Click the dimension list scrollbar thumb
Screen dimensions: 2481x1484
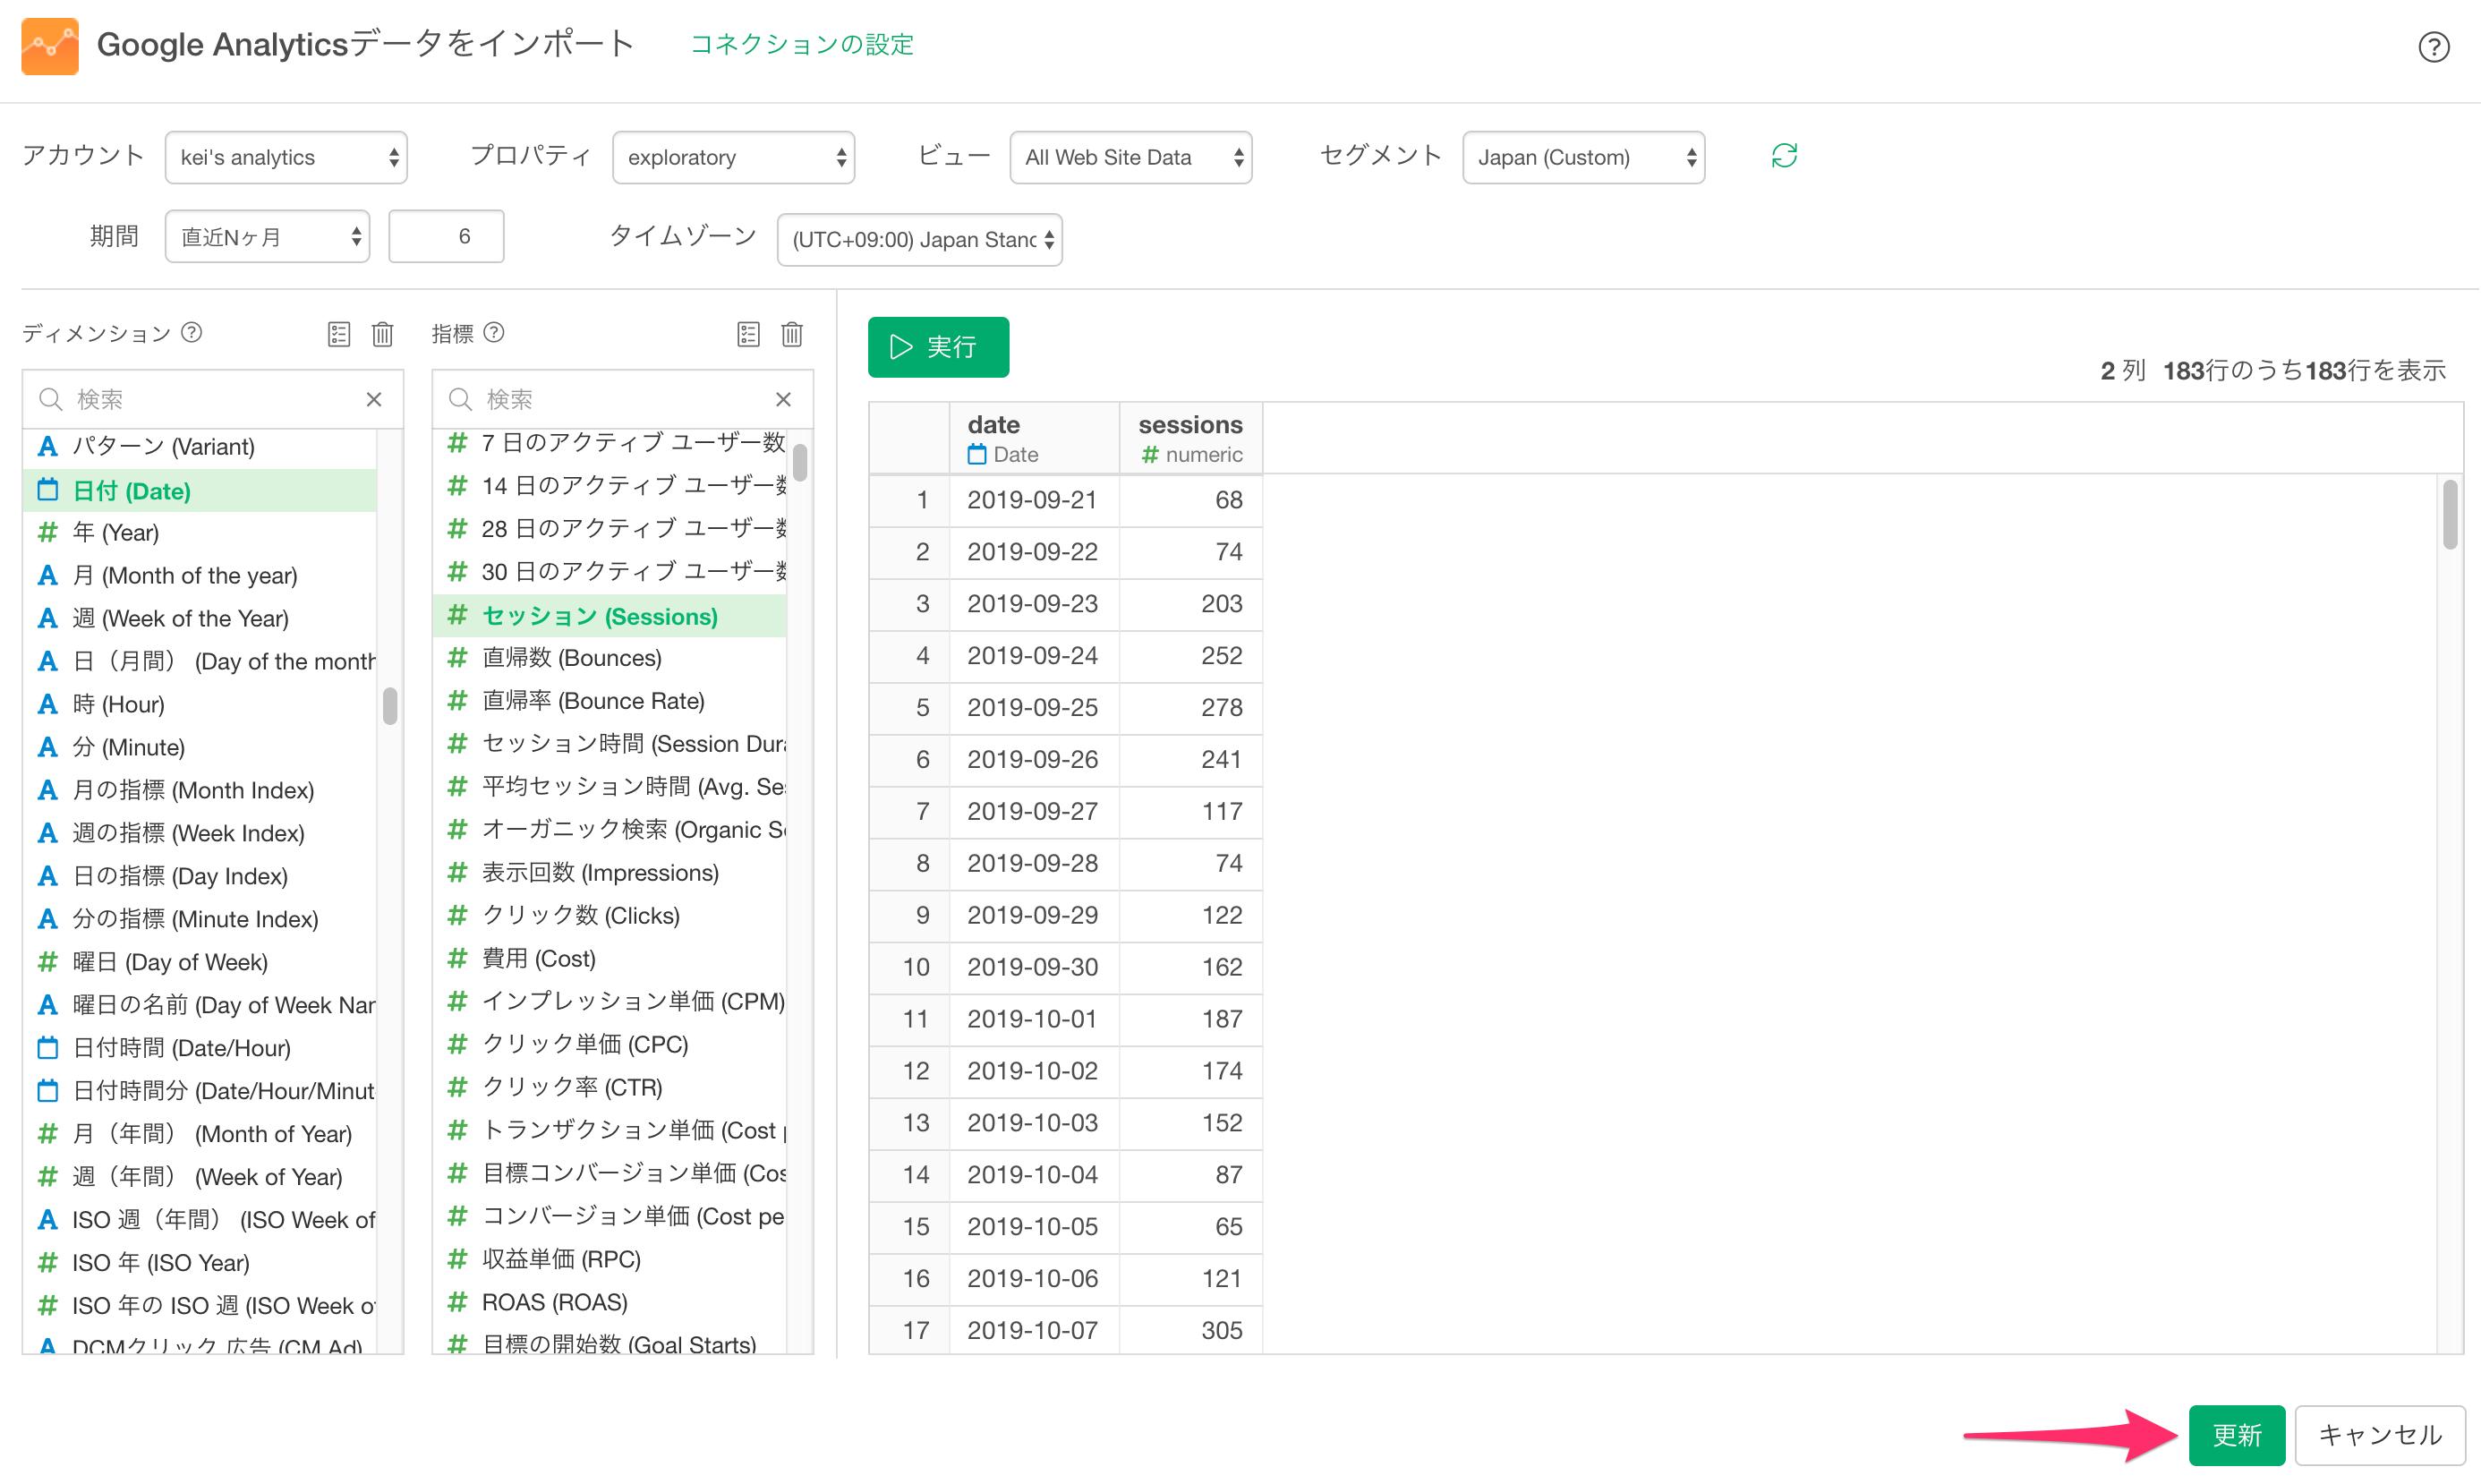pos(390,706)
